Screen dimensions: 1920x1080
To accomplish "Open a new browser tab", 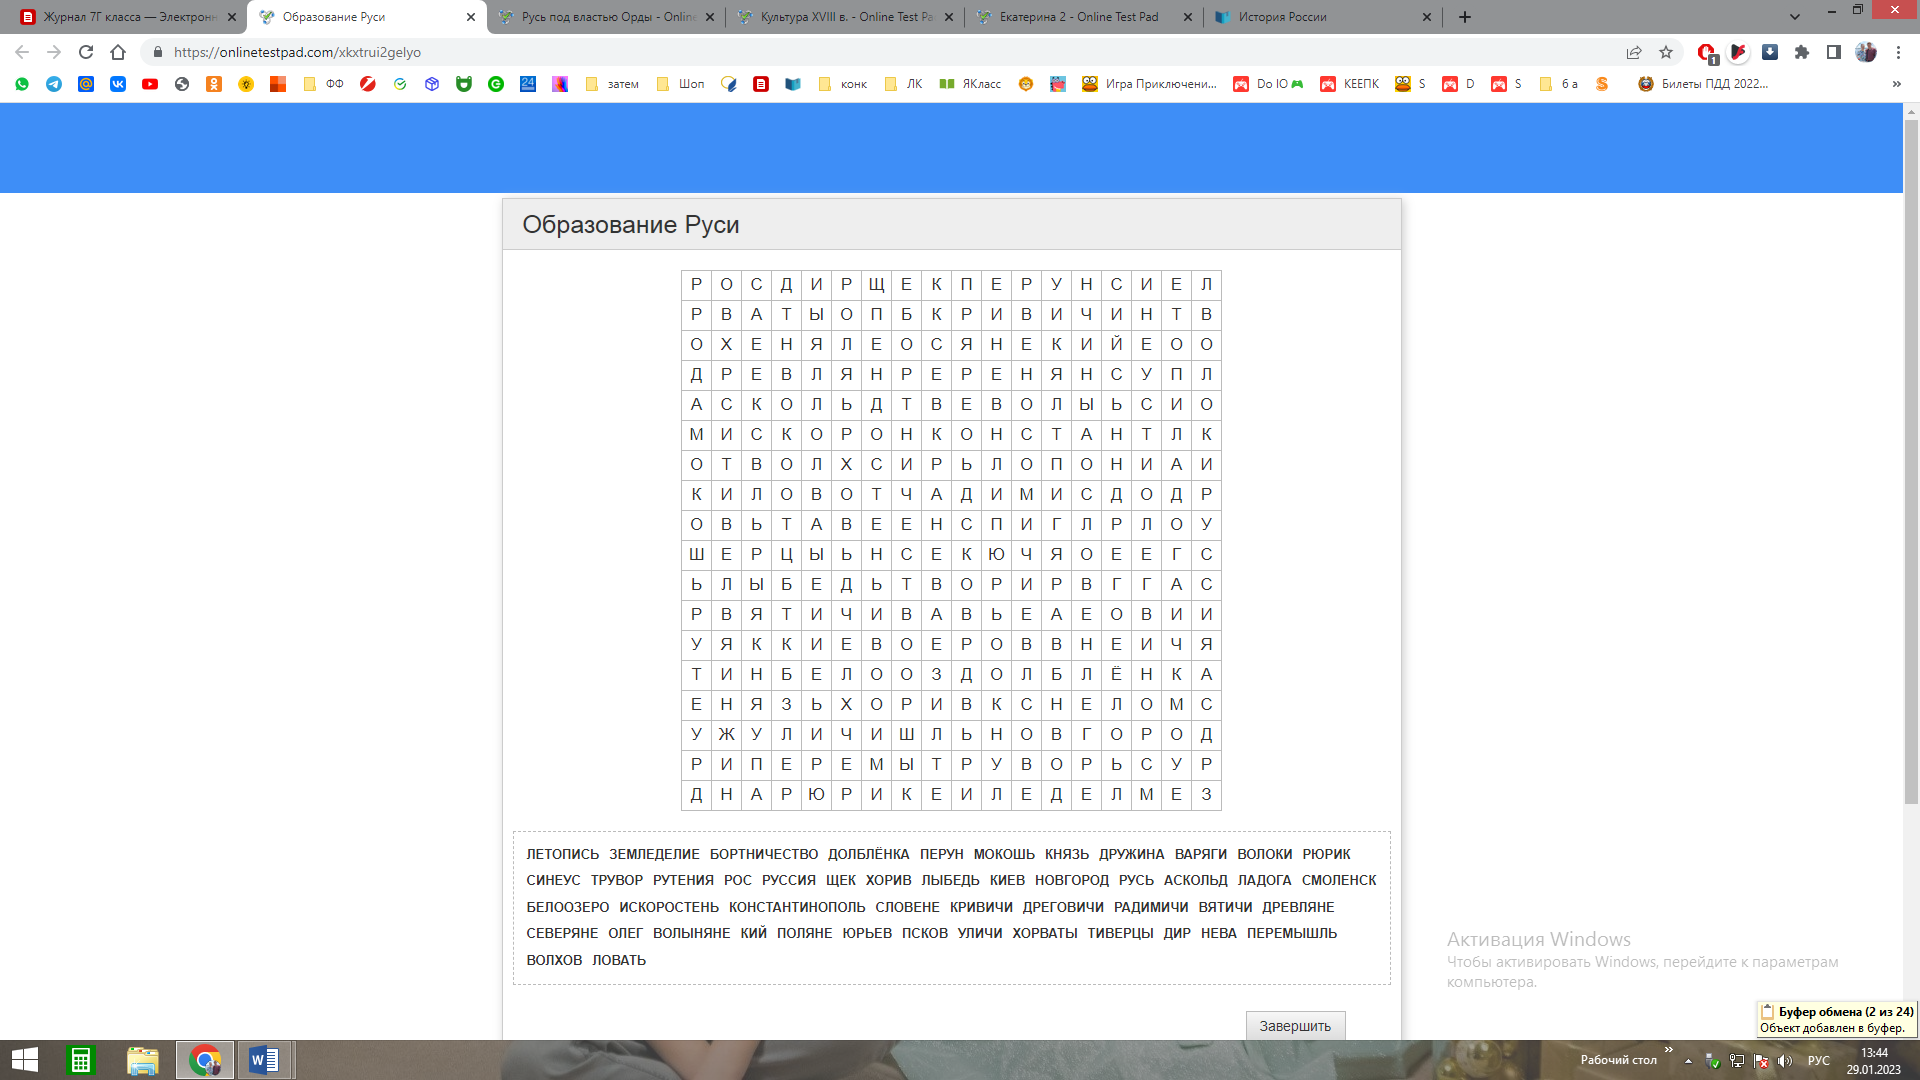I will click(1465, 17).
